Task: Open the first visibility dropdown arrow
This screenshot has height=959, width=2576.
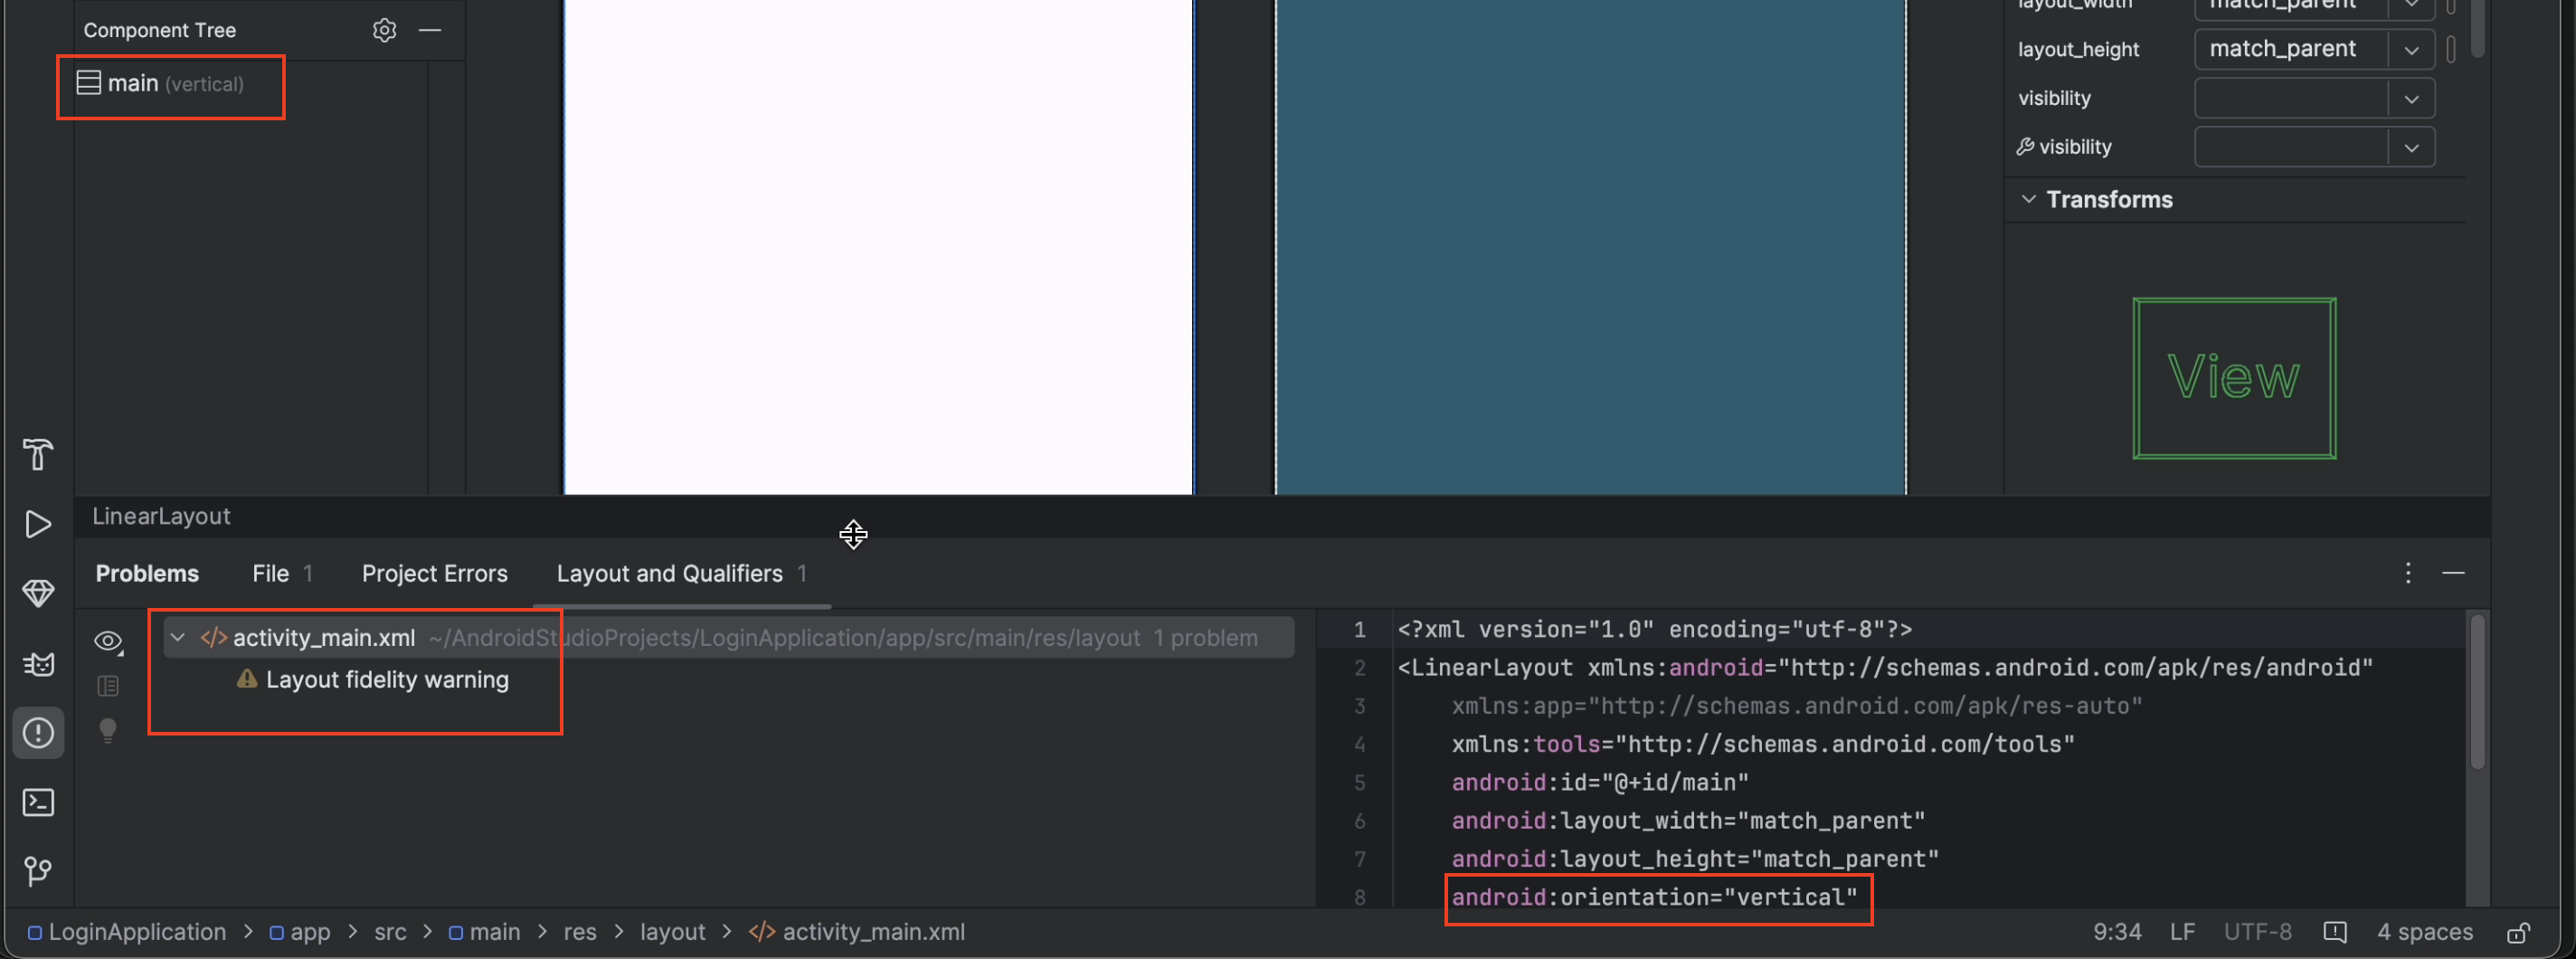Action: [2411, 99]
